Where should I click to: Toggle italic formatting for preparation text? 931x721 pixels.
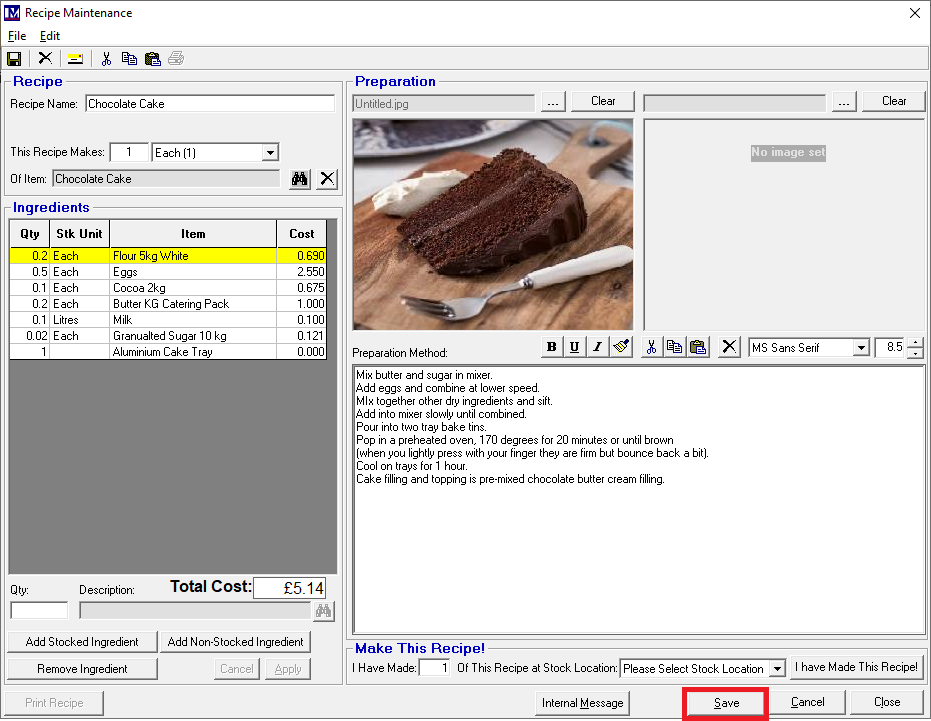click(x=597, y=347)
